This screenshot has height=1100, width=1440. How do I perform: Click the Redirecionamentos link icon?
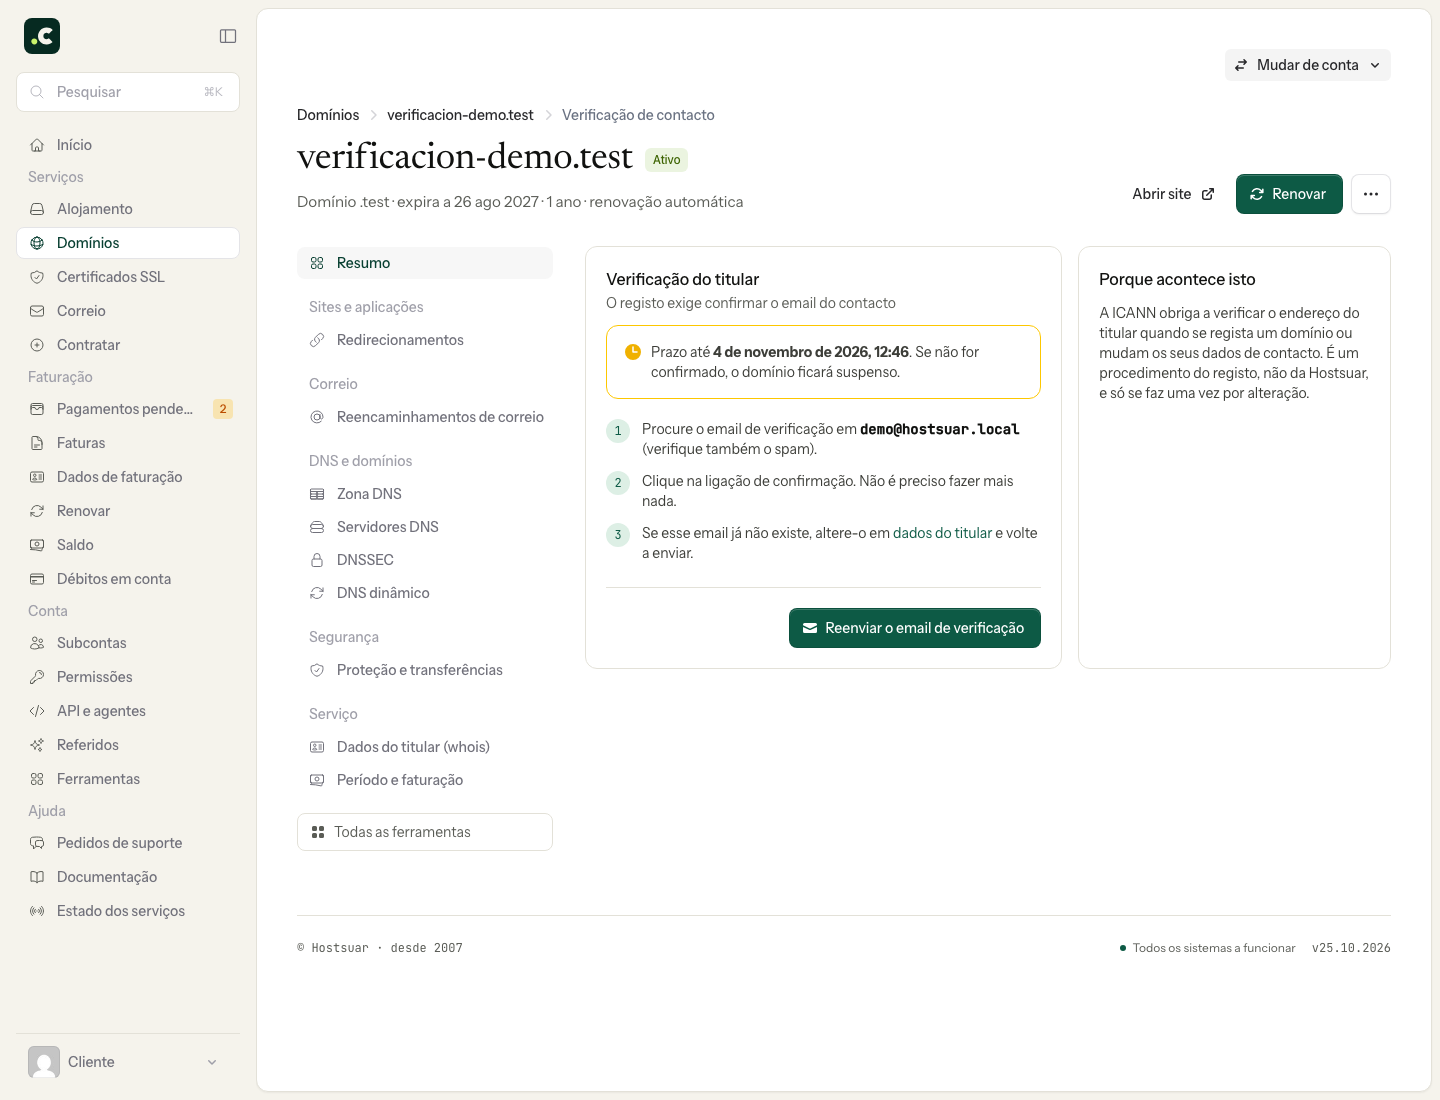(317, 340)
